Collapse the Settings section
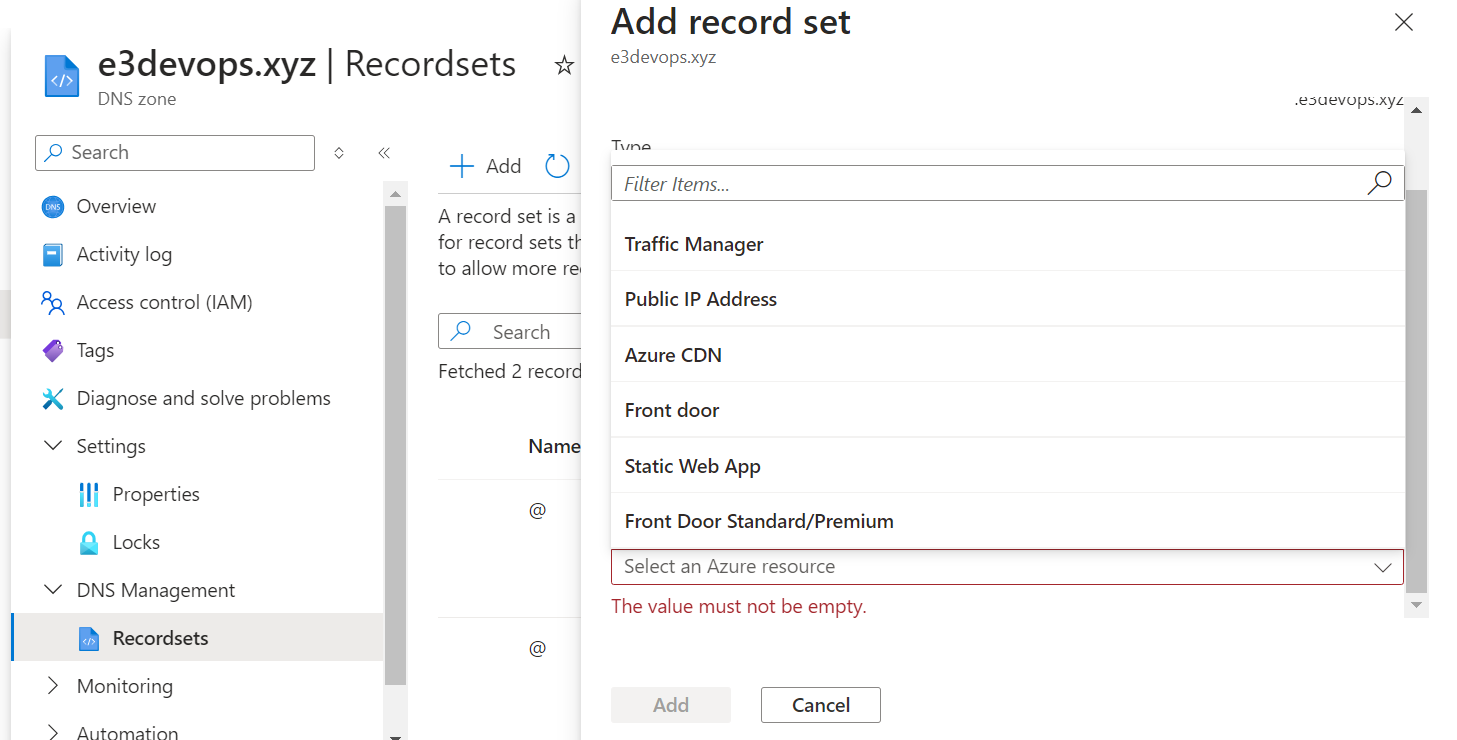 coord(53,446)
